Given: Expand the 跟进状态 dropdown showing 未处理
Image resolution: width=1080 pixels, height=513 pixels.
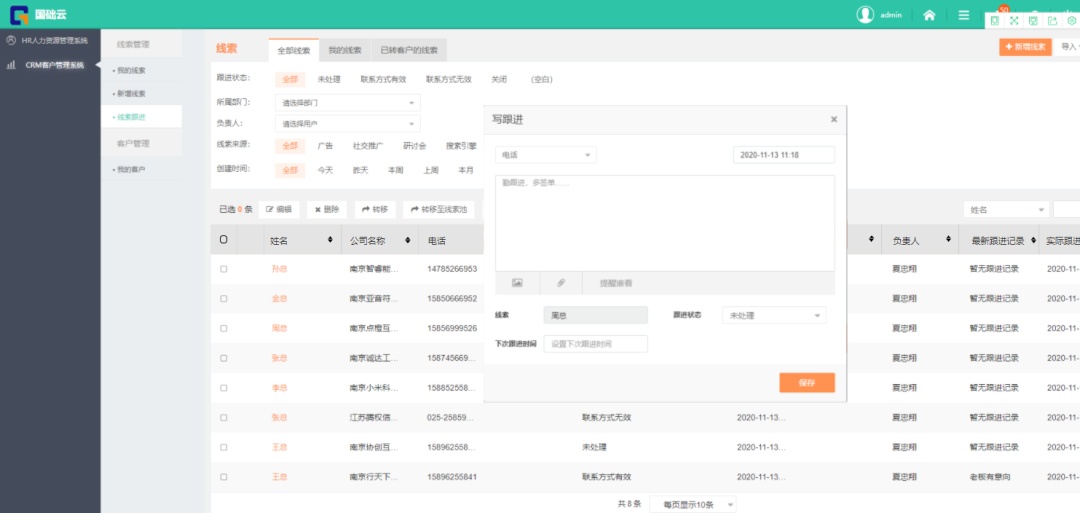Looking at the screenshot, I should pos(775,315).
